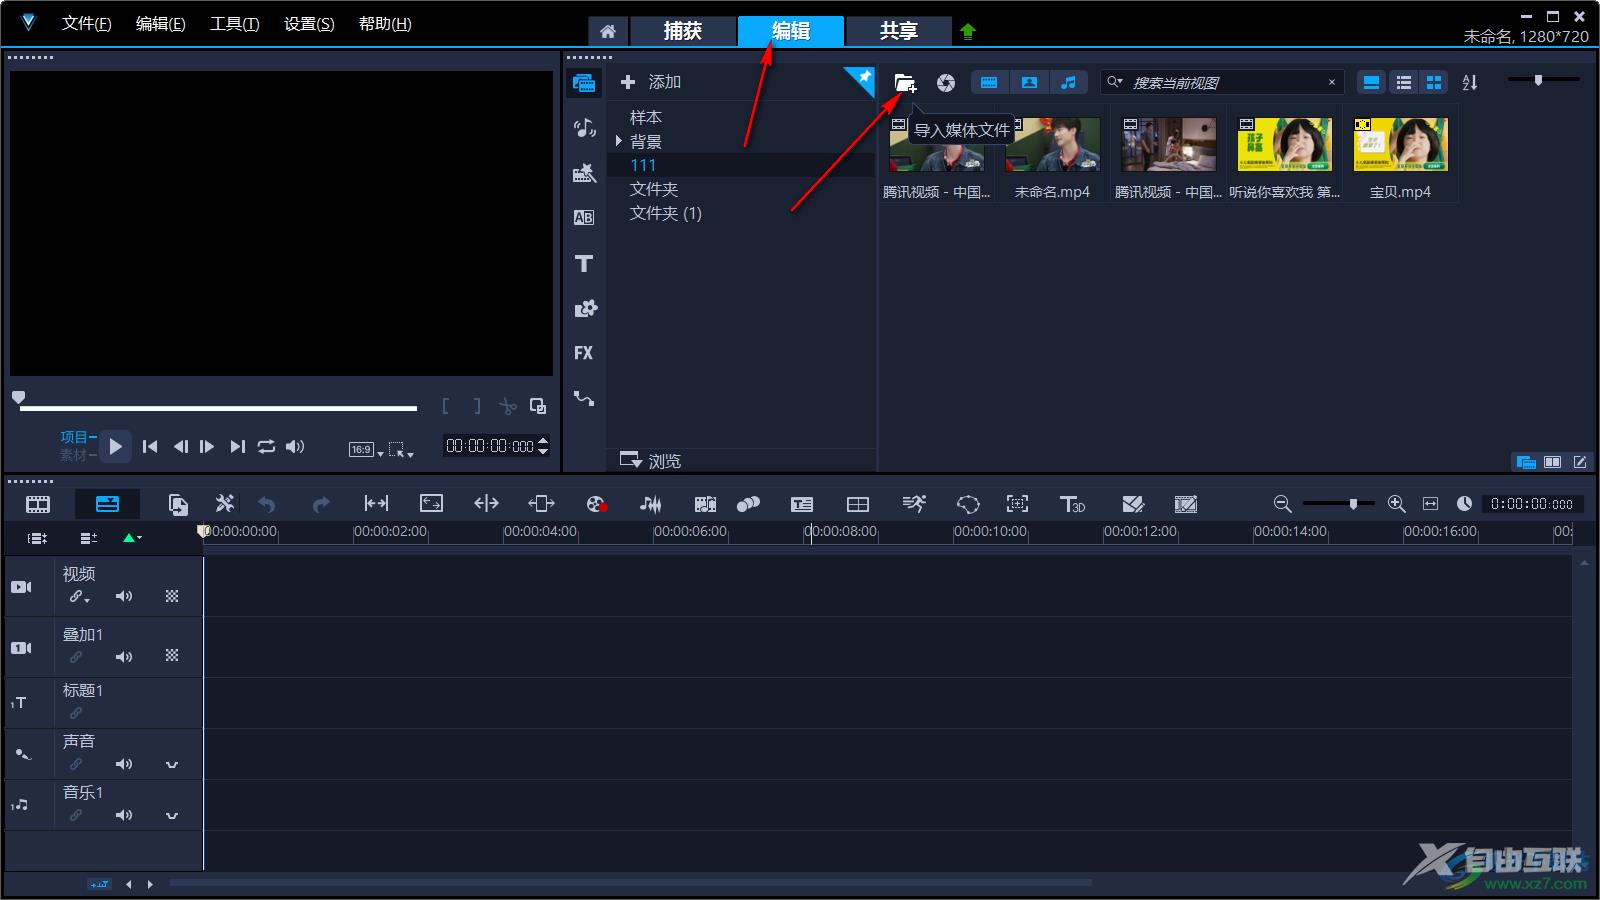Open the overlays library icon
The image size is (1600, 900).
coord(584,308)
